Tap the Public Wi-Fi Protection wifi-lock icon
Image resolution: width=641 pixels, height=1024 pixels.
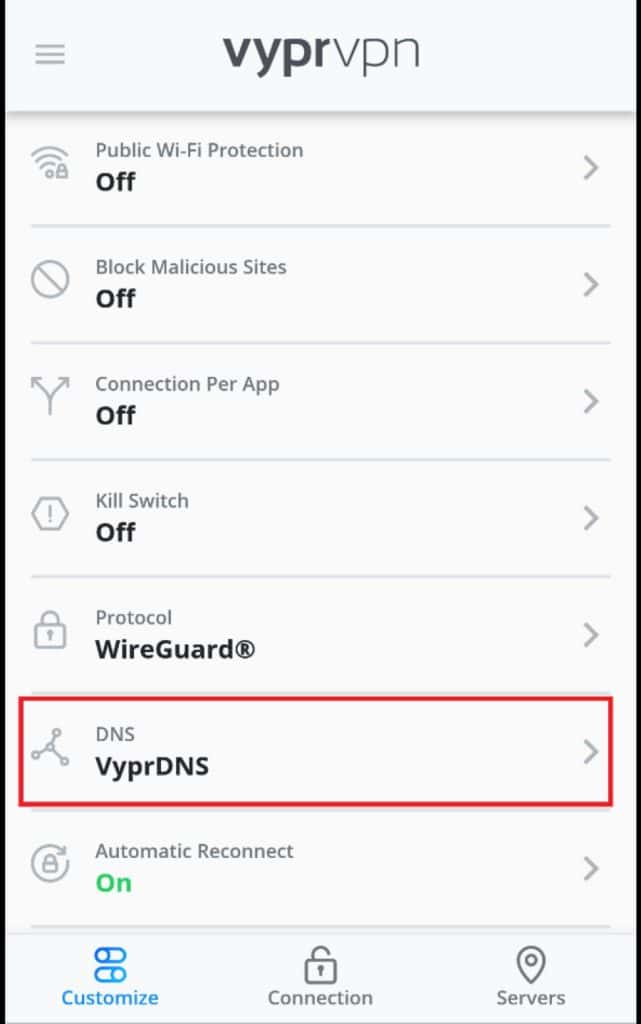point(50,163)
